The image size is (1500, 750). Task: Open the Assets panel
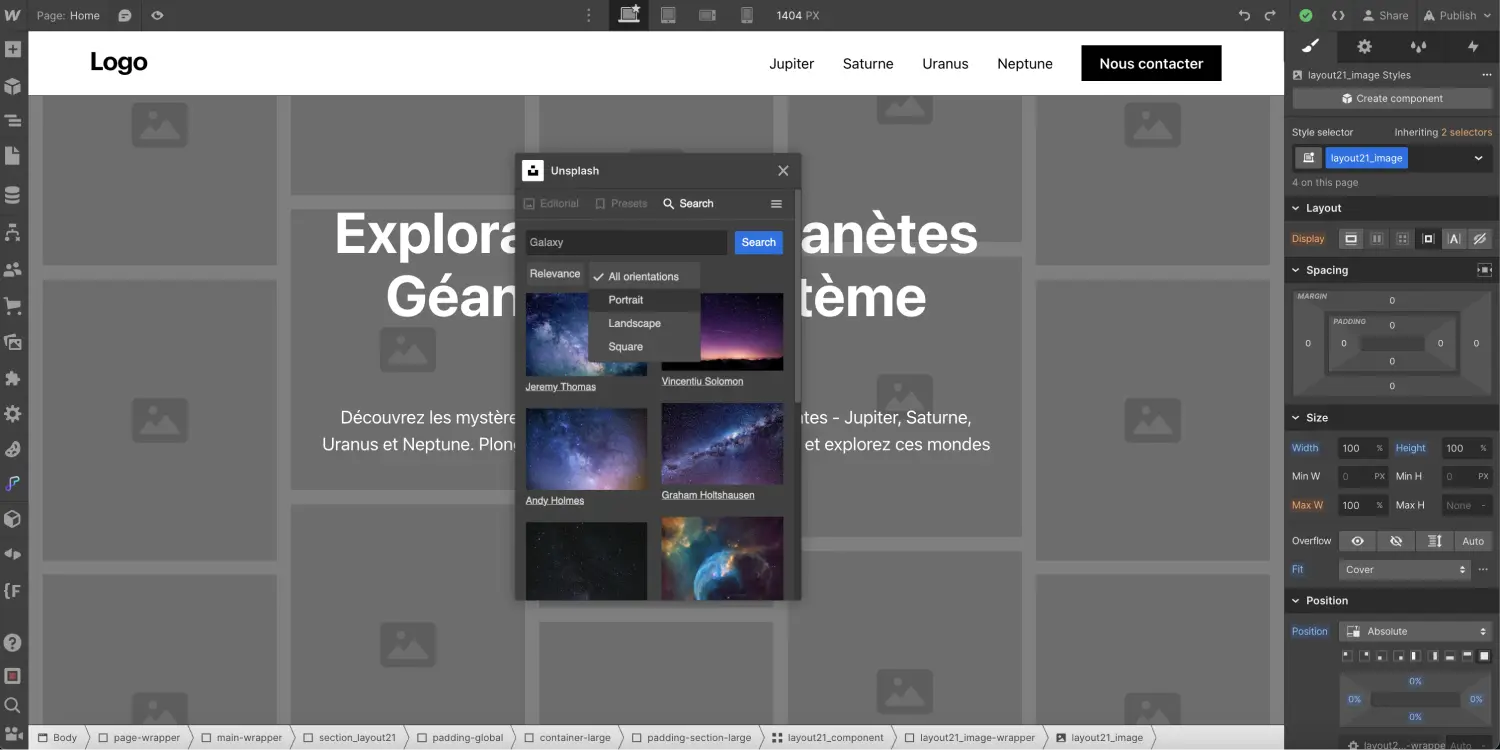(x=13, y=342)
